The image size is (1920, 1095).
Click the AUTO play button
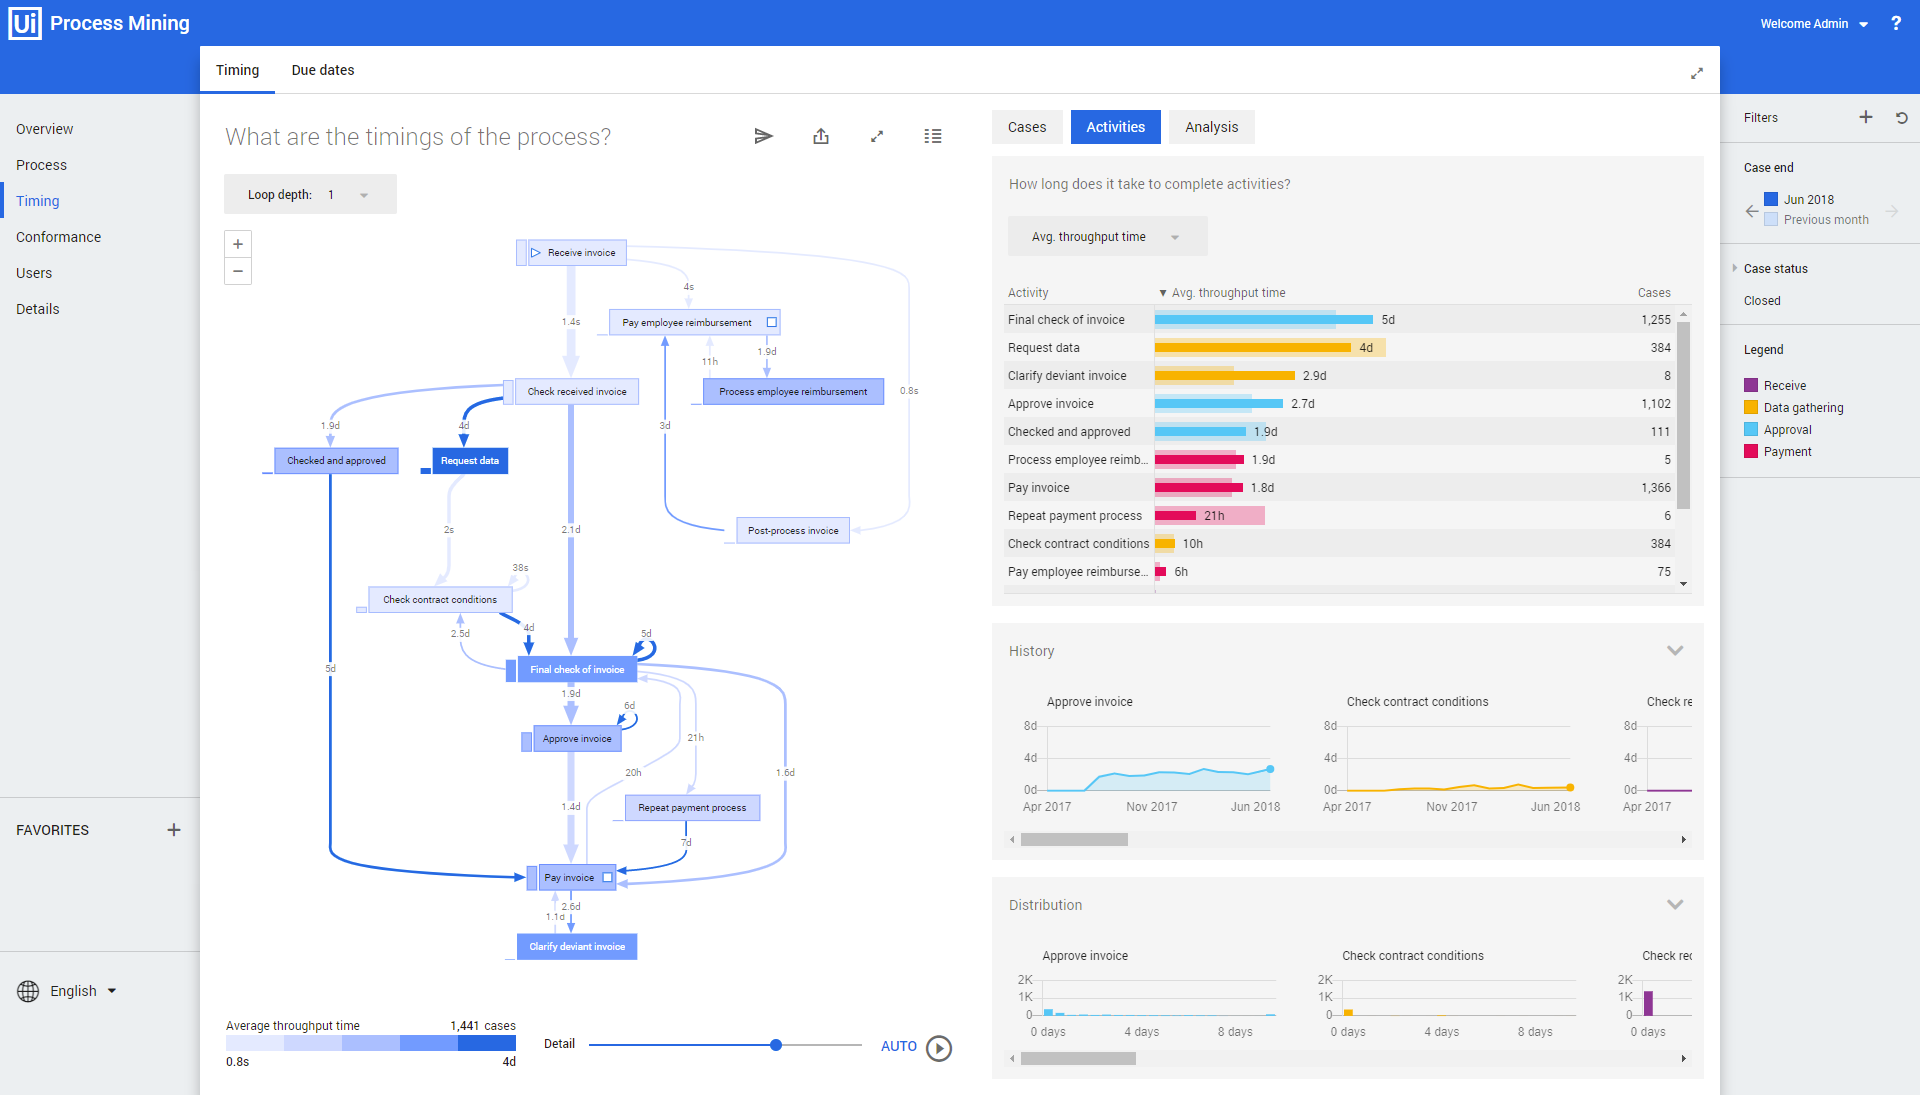click(939, 1047)
